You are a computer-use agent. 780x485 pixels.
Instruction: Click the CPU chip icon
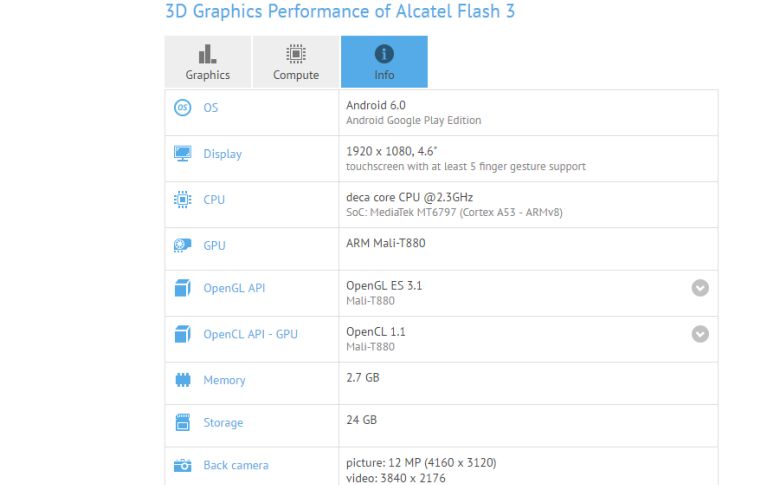point(183,199)
